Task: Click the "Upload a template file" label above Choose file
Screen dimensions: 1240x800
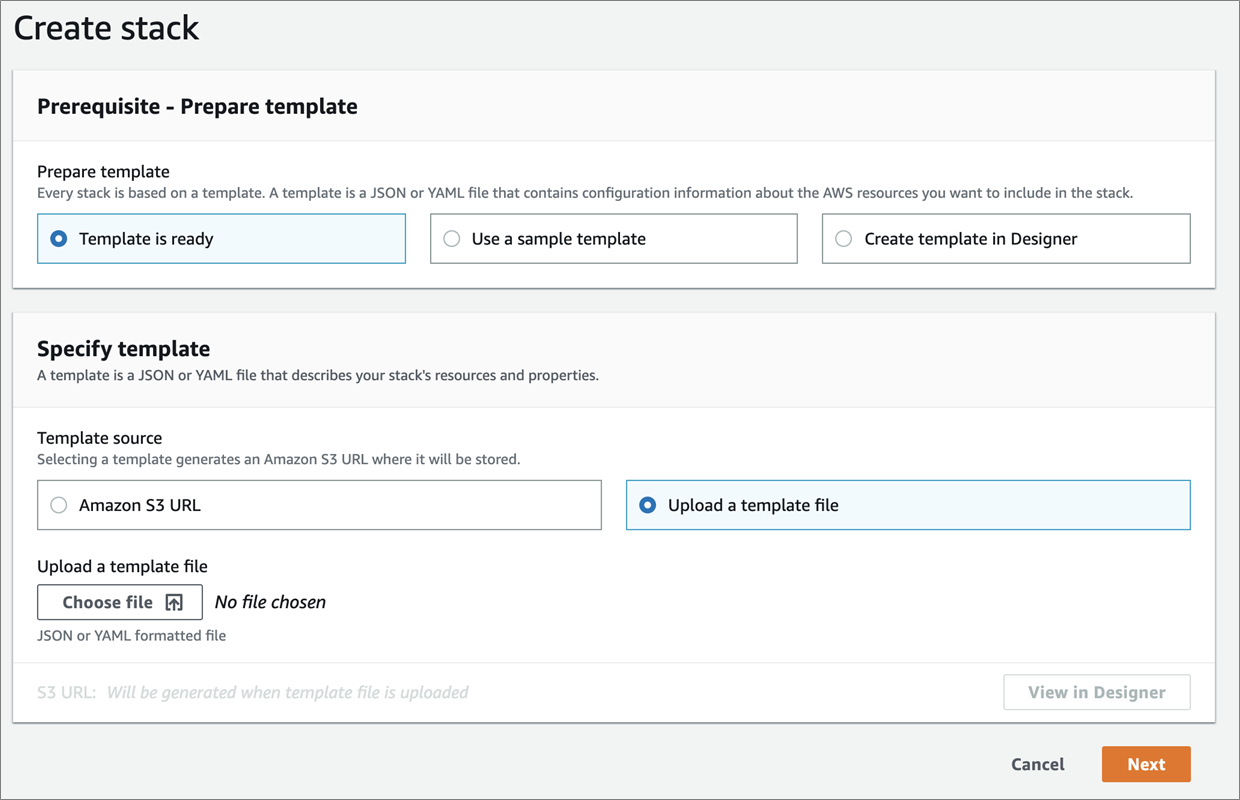Action: (x=122, y=566)
